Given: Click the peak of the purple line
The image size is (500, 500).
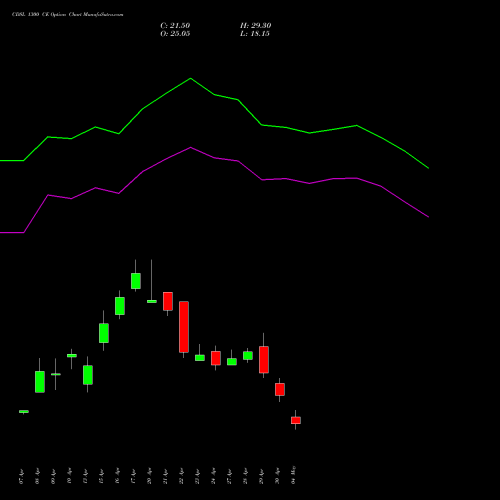Looking at the screenshot, I should click(190, 147).
